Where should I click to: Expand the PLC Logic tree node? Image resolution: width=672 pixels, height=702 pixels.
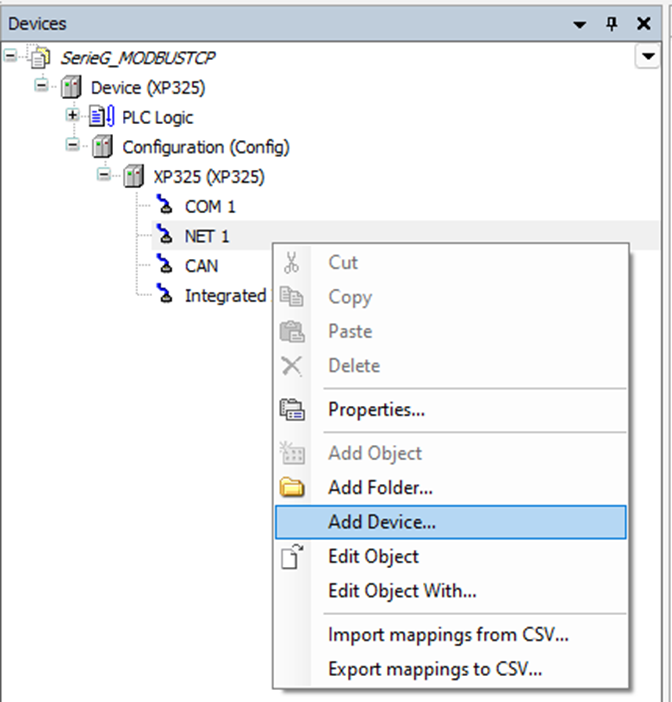click(73, 116)
